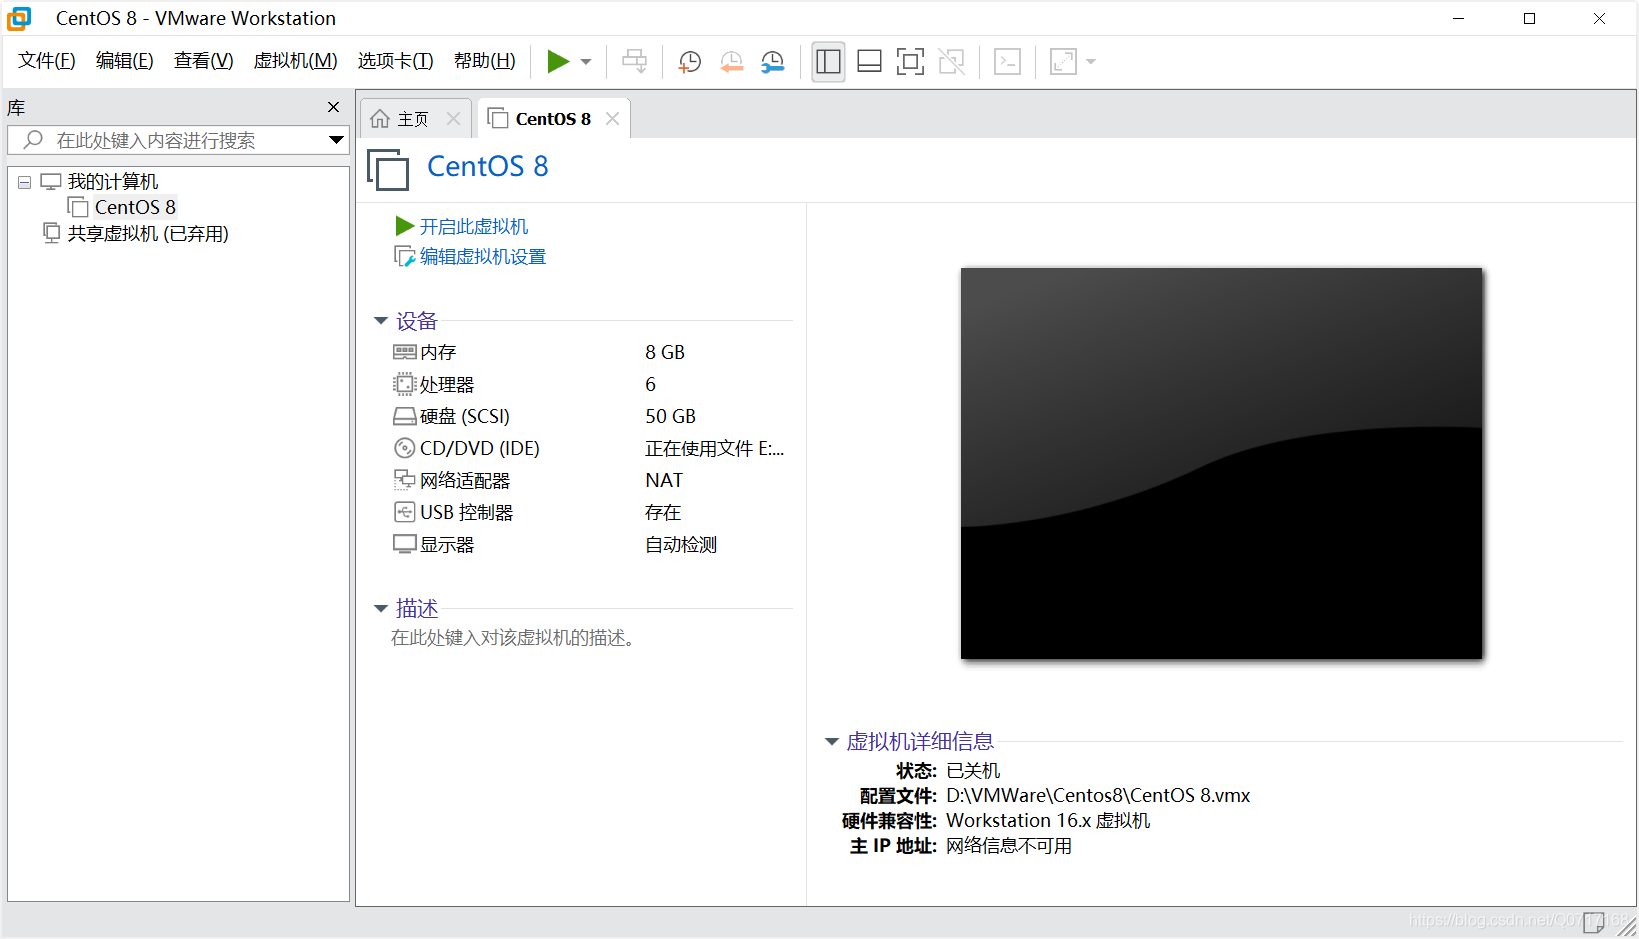Click the large CentOS 8 VM header icon
The image size is (1639, 939).
388,169
